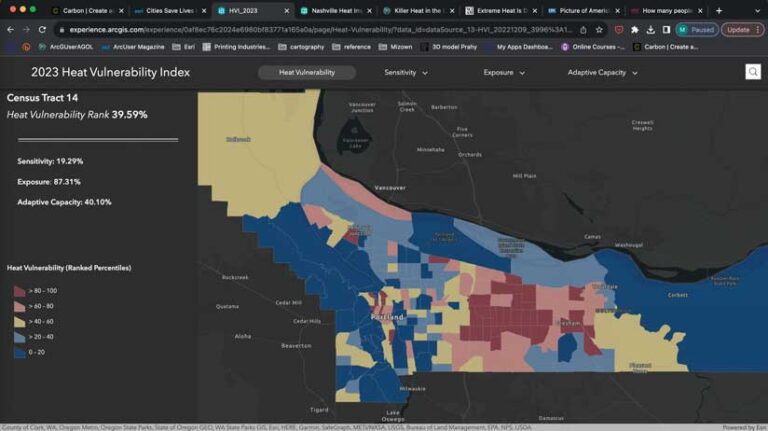768x431 pixels.
Task: Click the 0 - 20 legend swatch
Action: [x=20, y=352]
